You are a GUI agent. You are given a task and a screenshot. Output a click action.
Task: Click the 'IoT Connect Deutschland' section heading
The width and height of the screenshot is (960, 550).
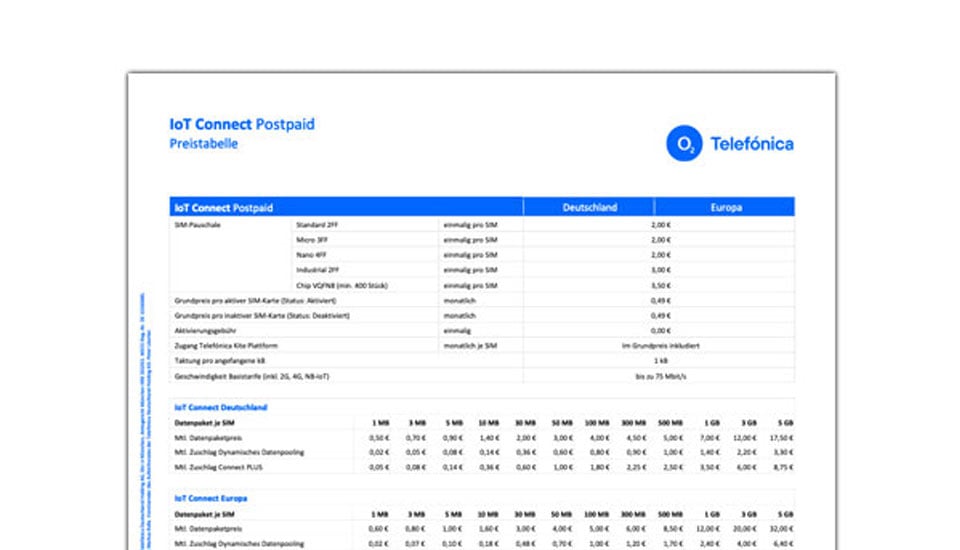220,407
